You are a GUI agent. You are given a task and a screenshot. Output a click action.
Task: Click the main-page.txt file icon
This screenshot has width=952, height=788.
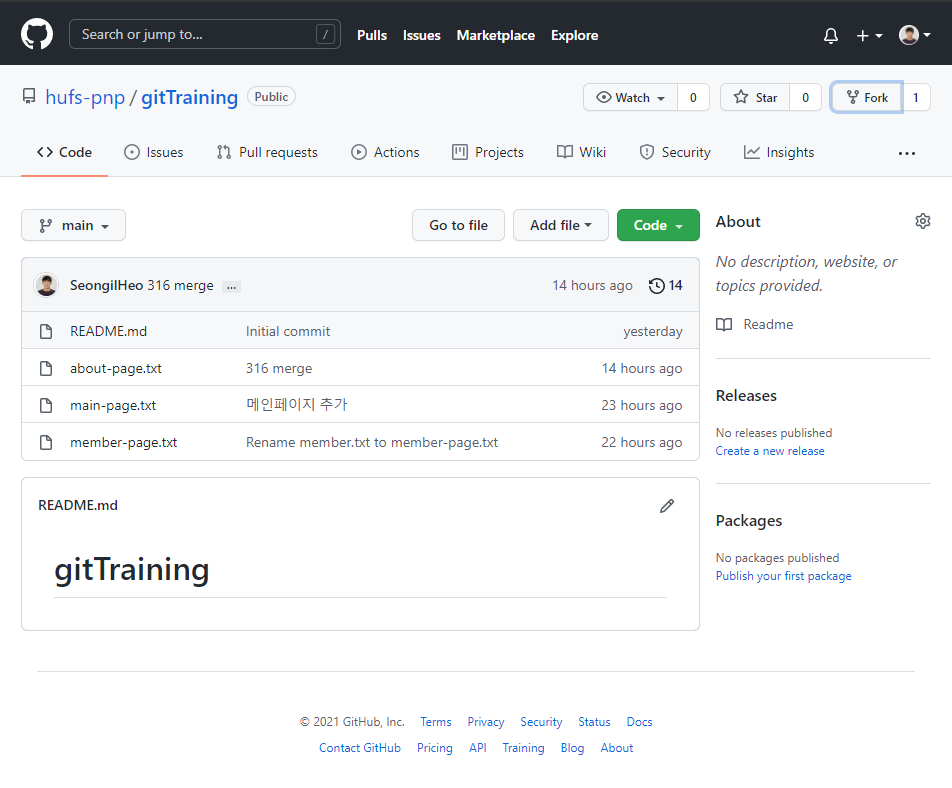coord(46,406)
